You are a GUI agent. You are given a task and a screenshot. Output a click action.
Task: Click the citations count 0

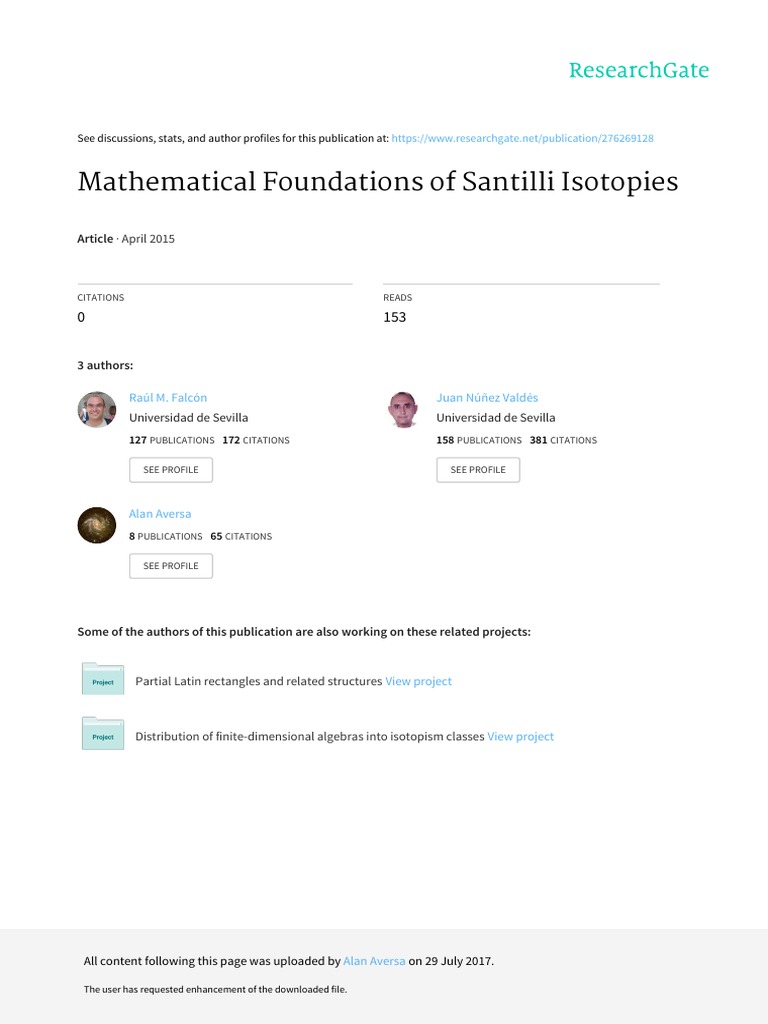(82, 317)
